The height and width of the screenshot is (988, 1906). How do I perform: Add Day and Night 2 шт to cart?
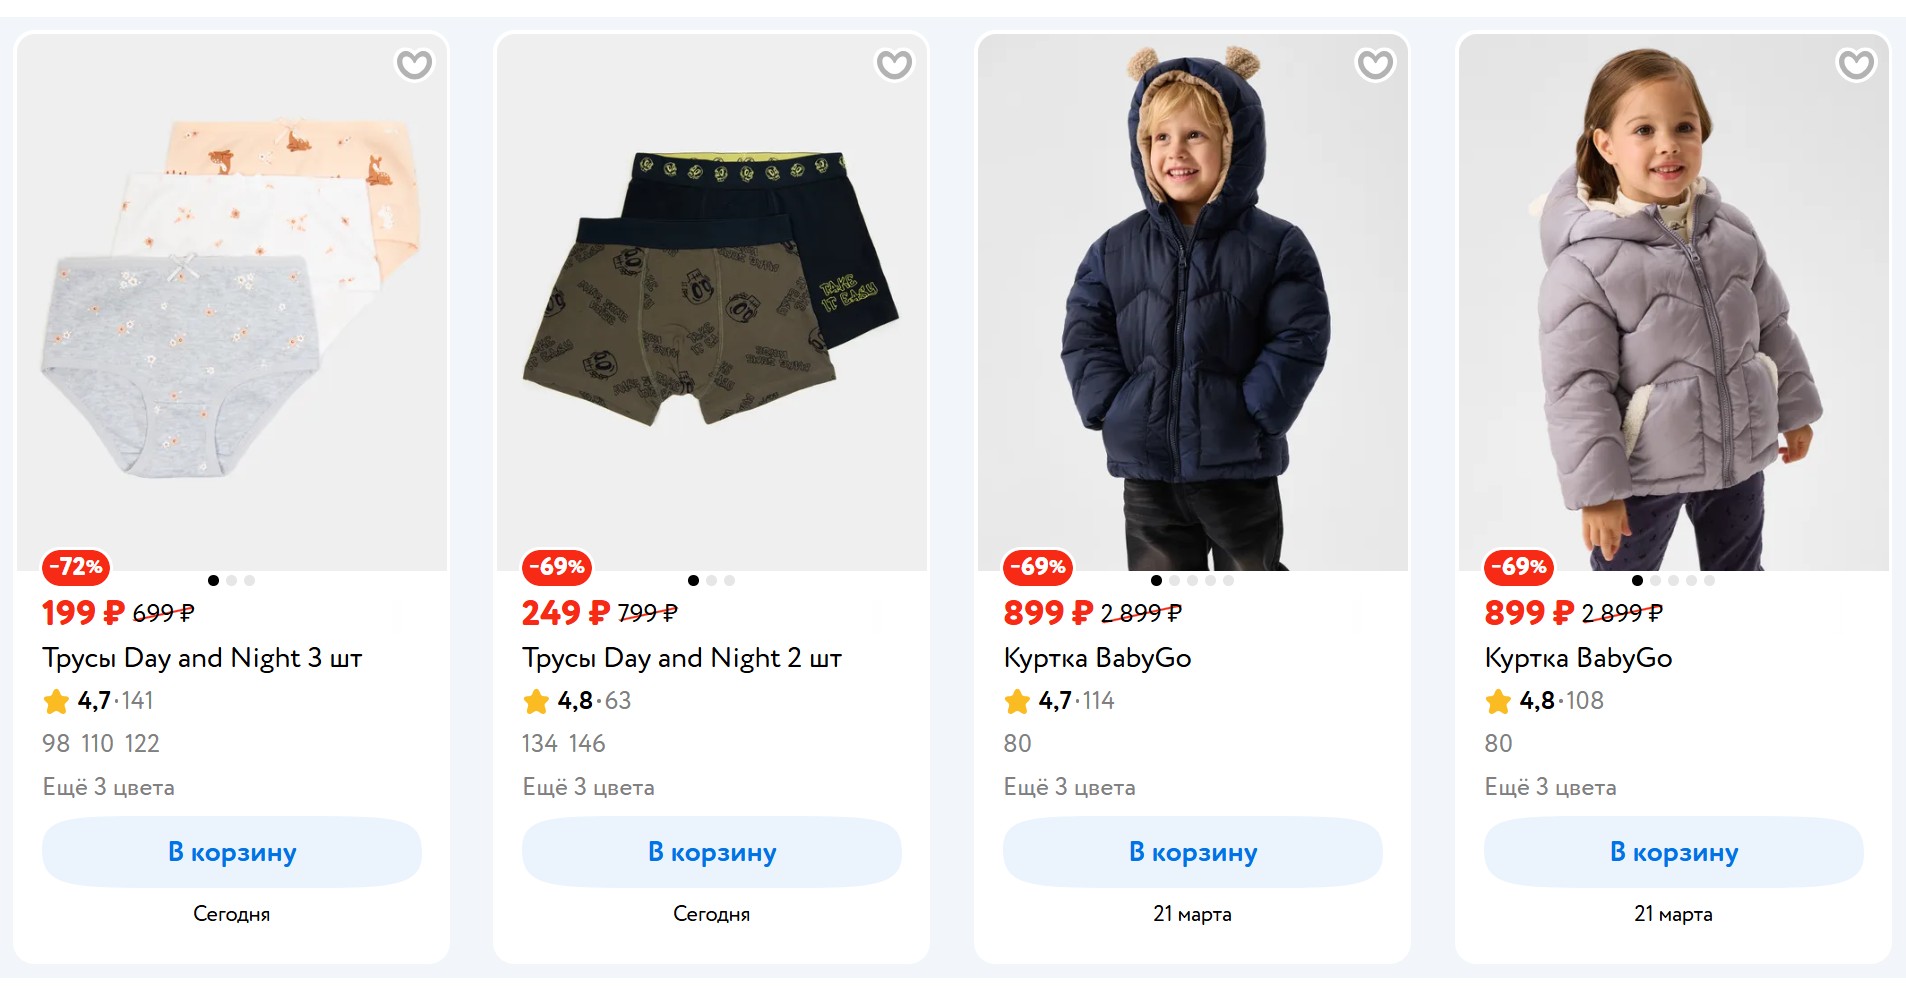712,852
